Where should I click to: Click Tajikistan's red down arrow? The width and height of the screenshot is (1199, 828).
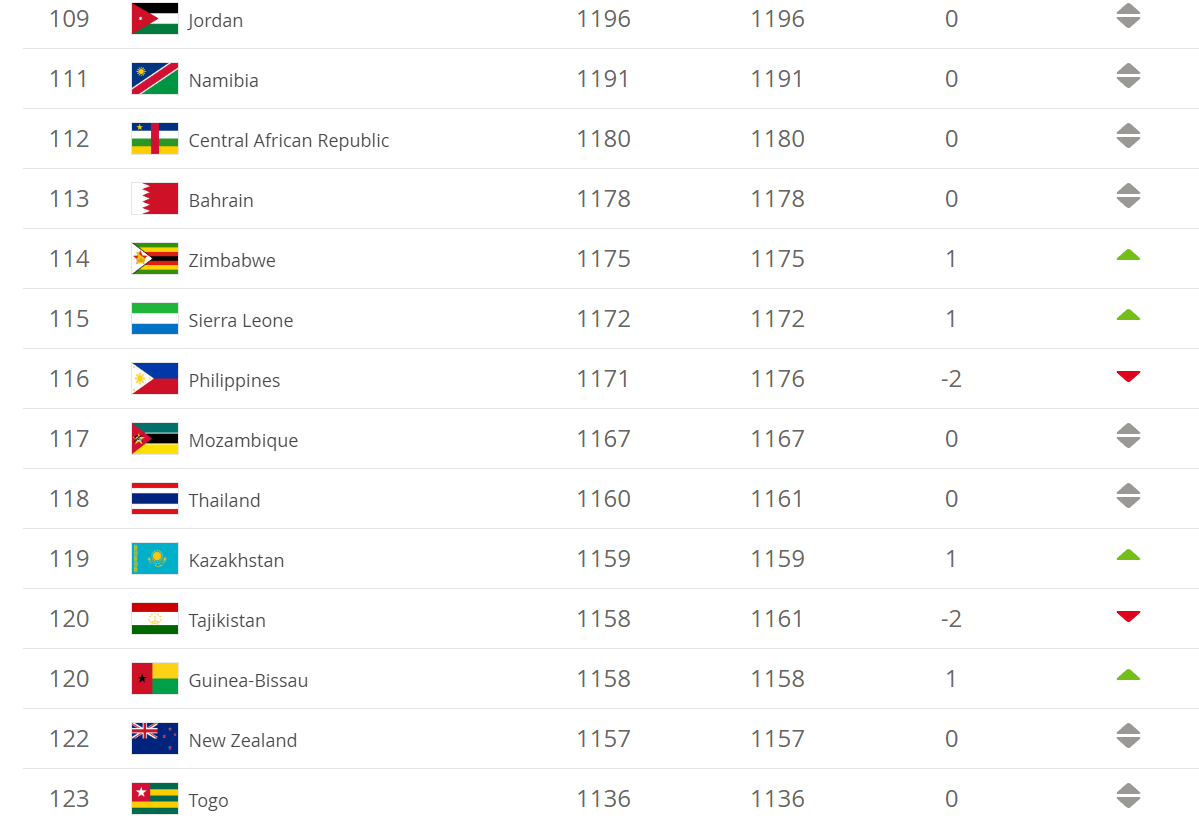point(1128,616)
